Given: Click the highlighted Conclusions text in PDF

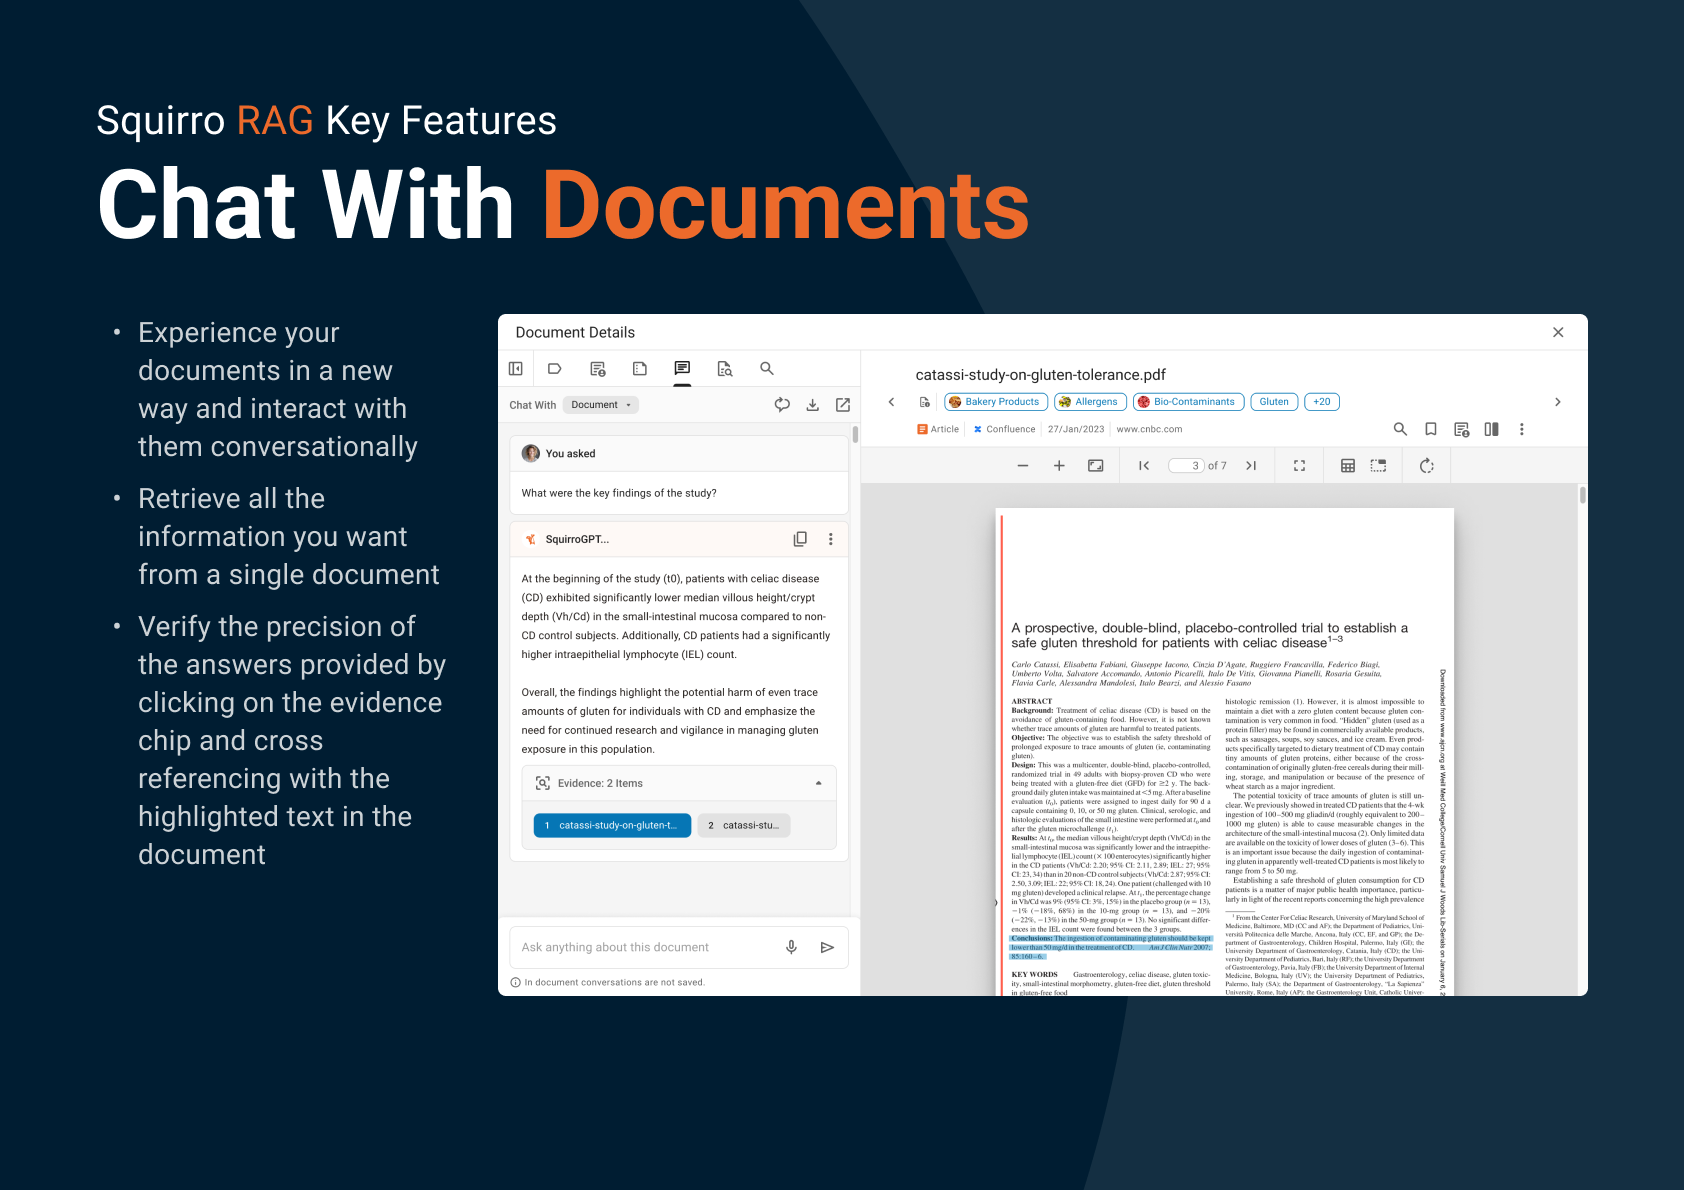Looking at the screenshot, I should [x=1110, y=947].
